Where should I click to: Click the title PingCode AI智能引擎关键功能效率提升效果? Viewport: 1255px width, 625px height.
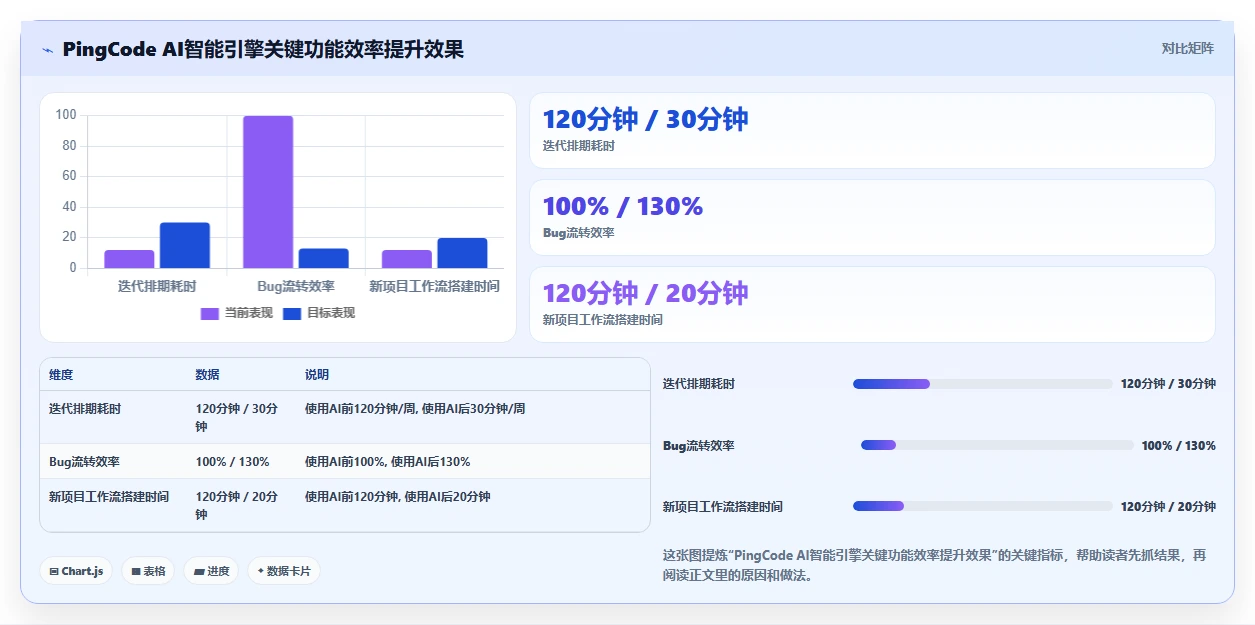(263, 50)
